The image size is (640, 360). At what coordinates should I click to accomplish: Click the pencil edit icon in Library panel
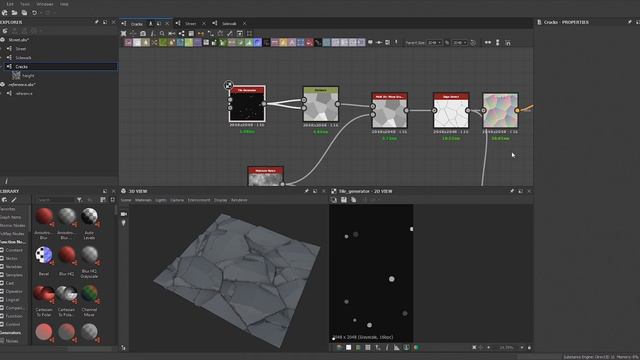(x=14, y=200)
